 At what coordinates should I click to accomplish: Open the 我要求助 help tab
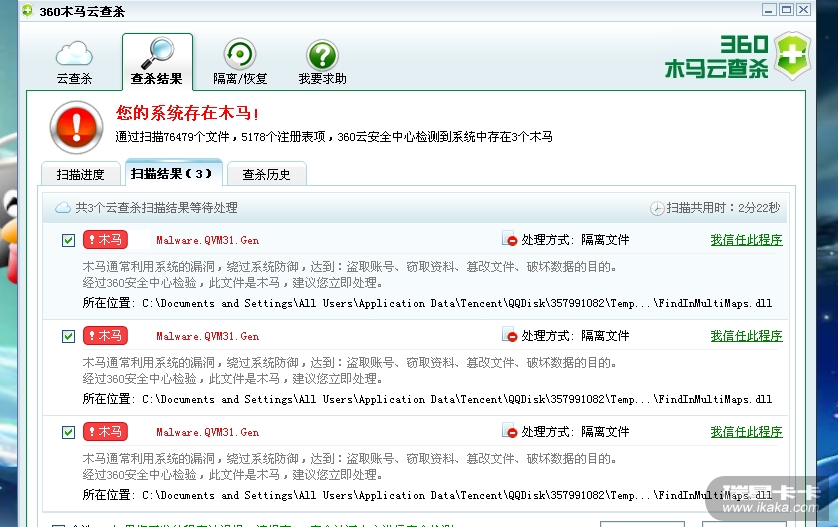click(322, 62)
